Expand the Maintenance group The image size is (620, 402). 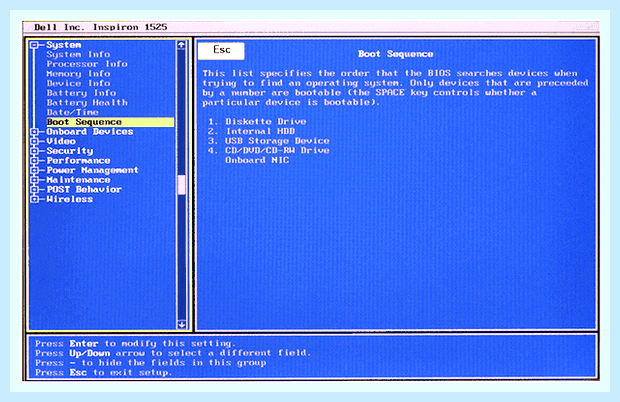tap(34, 180)
